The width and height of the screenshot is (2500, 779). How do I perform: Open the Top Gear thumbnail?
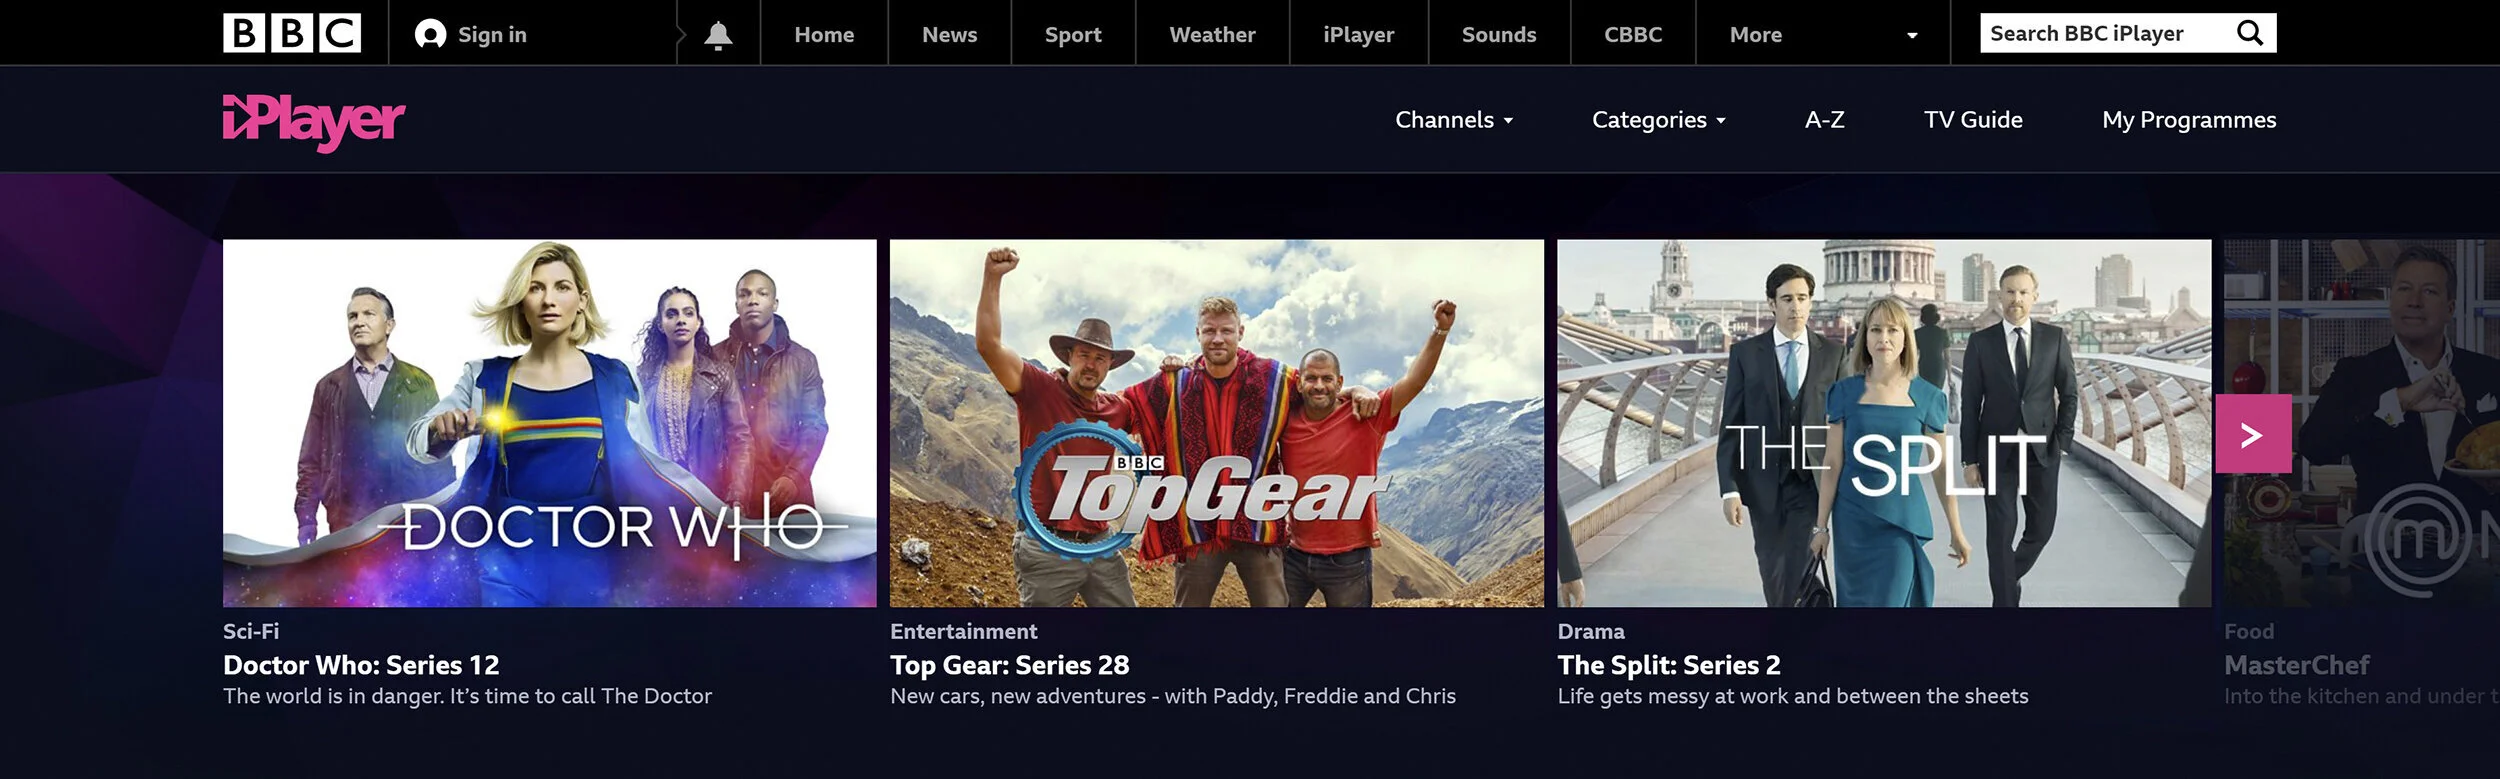[1216, 423]
